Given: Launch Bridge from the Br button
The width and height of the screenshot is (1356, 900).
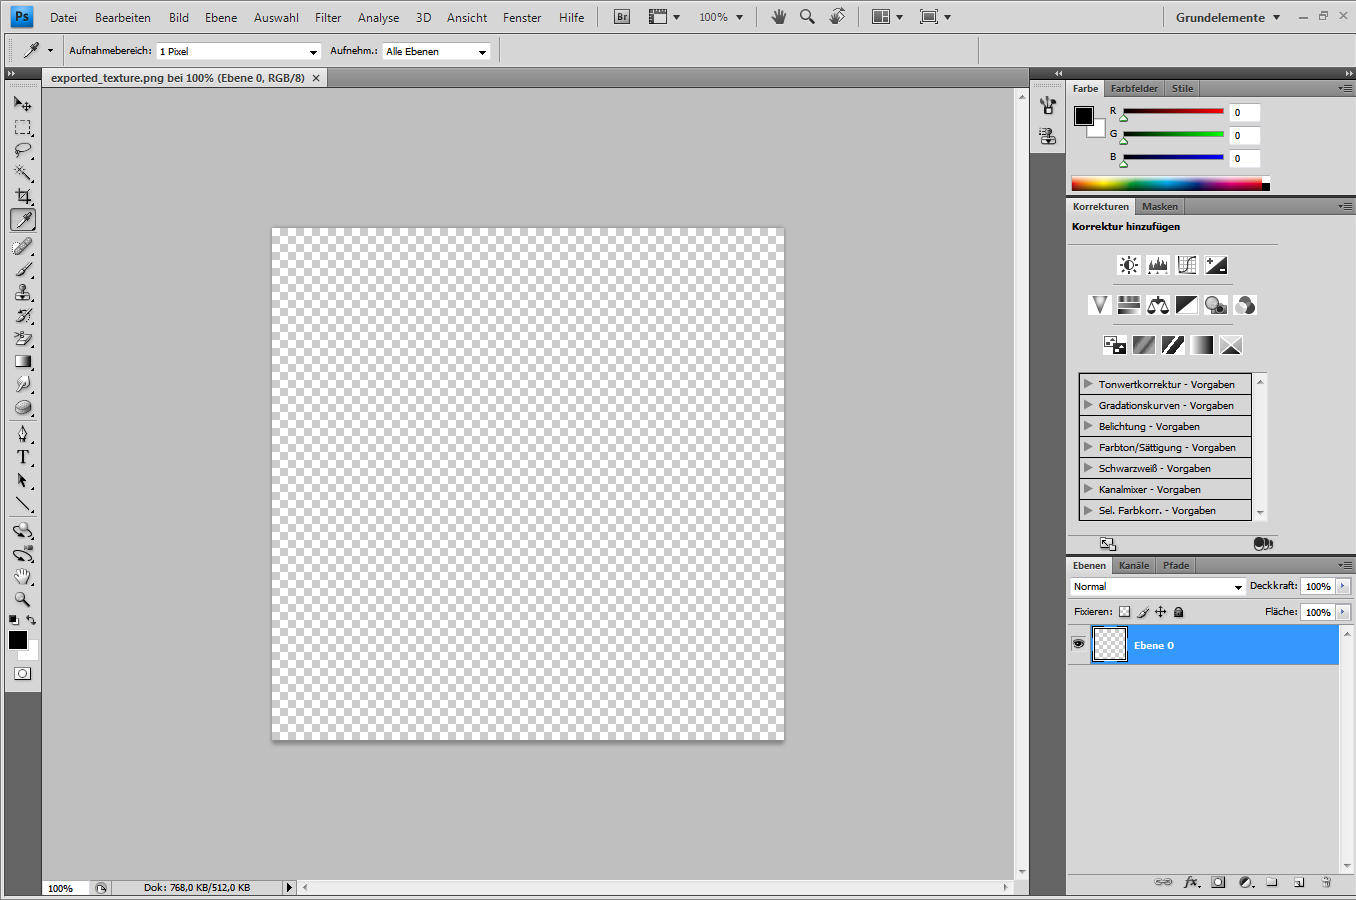Looking at the screenshot, I should 622,17.
